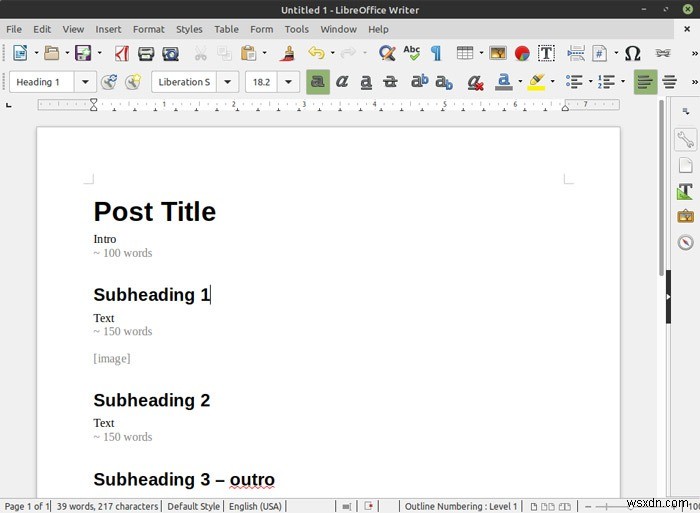The height and width of the screenshot is (513, 700).
Task: Open a file with the folder icon
Action: (x=51, y=53)
